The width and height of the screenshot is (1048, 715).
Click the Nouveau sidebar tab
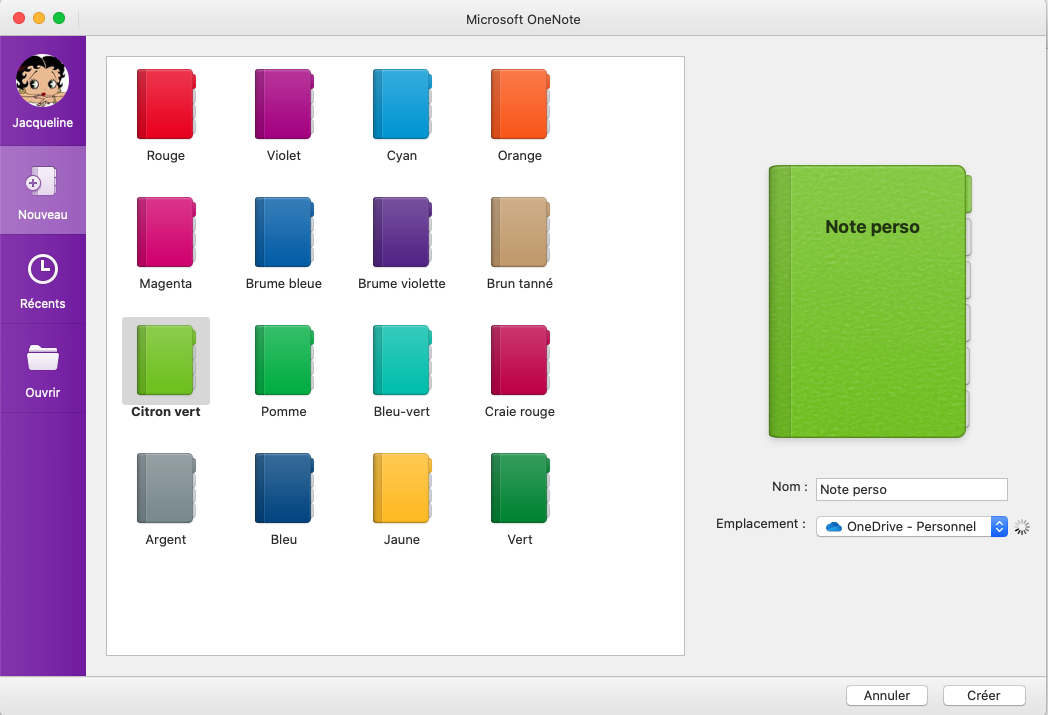click(43, 191)
